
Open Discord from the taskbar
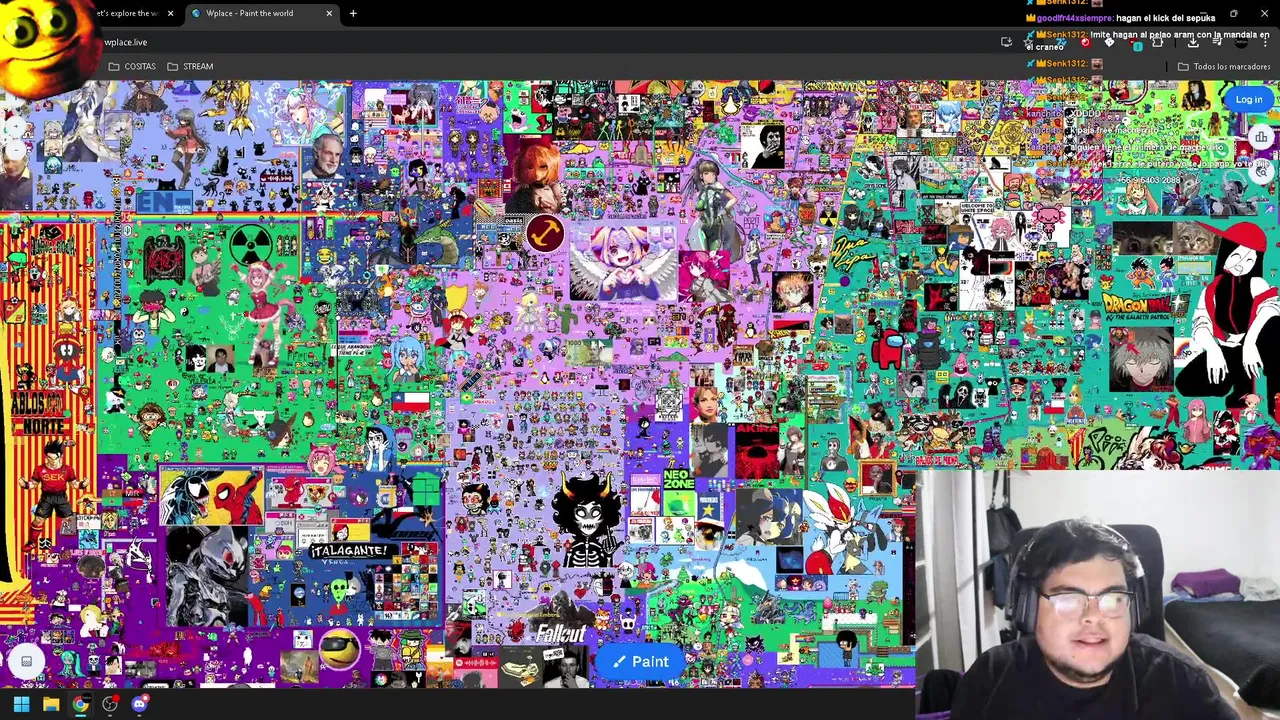click(x=139, y=704)
